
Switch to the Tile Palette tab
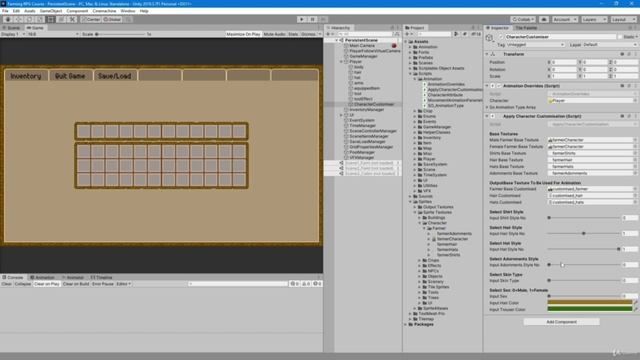pos(526,28)
